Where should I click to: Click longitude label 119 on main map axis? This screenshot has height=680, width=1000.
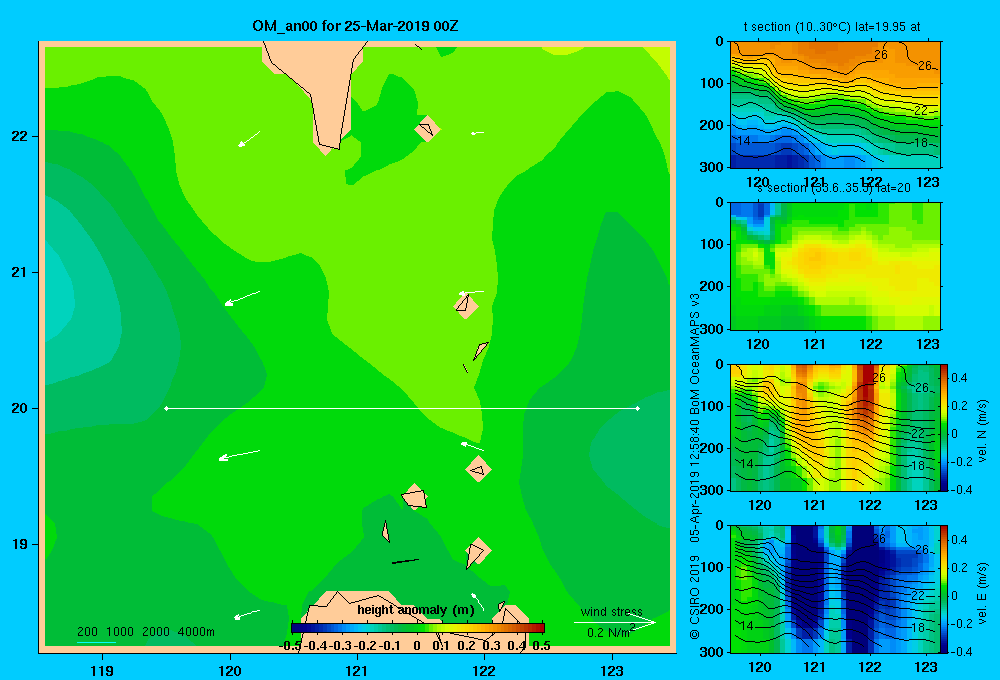(x=102, y=671)
